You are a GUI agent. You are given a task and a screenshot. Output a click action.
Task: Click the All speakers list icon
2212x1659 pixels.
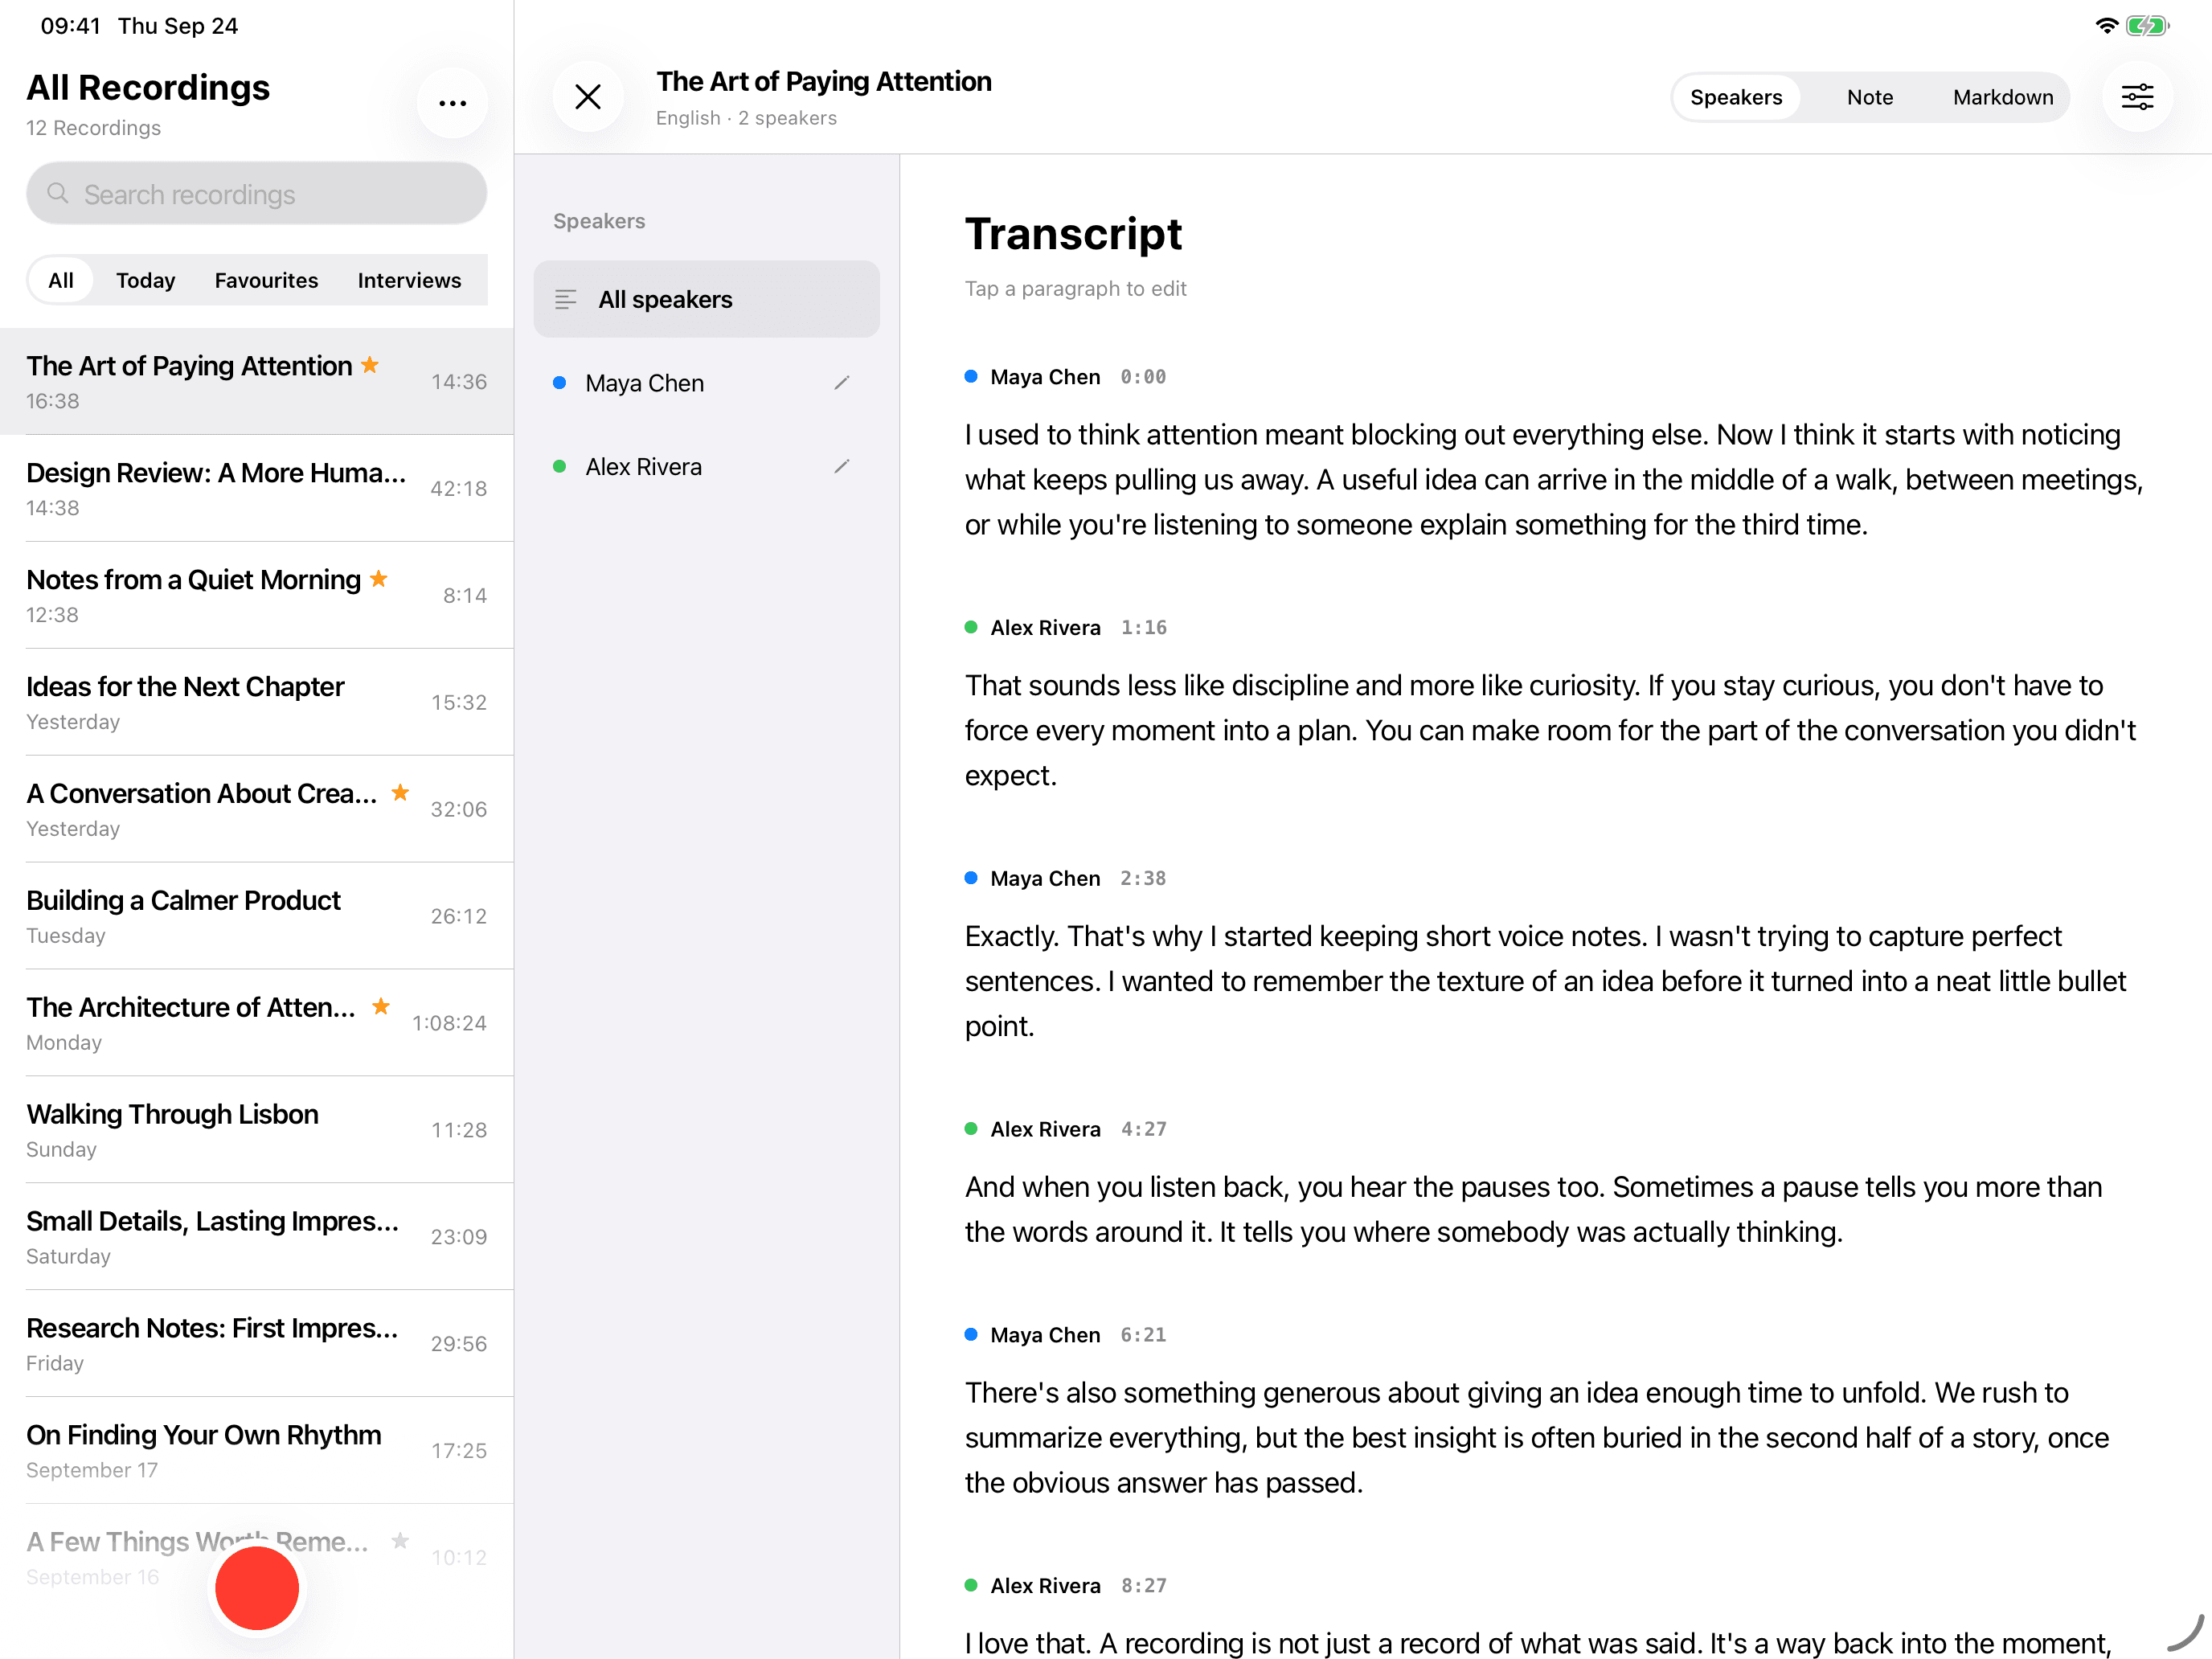566,299
